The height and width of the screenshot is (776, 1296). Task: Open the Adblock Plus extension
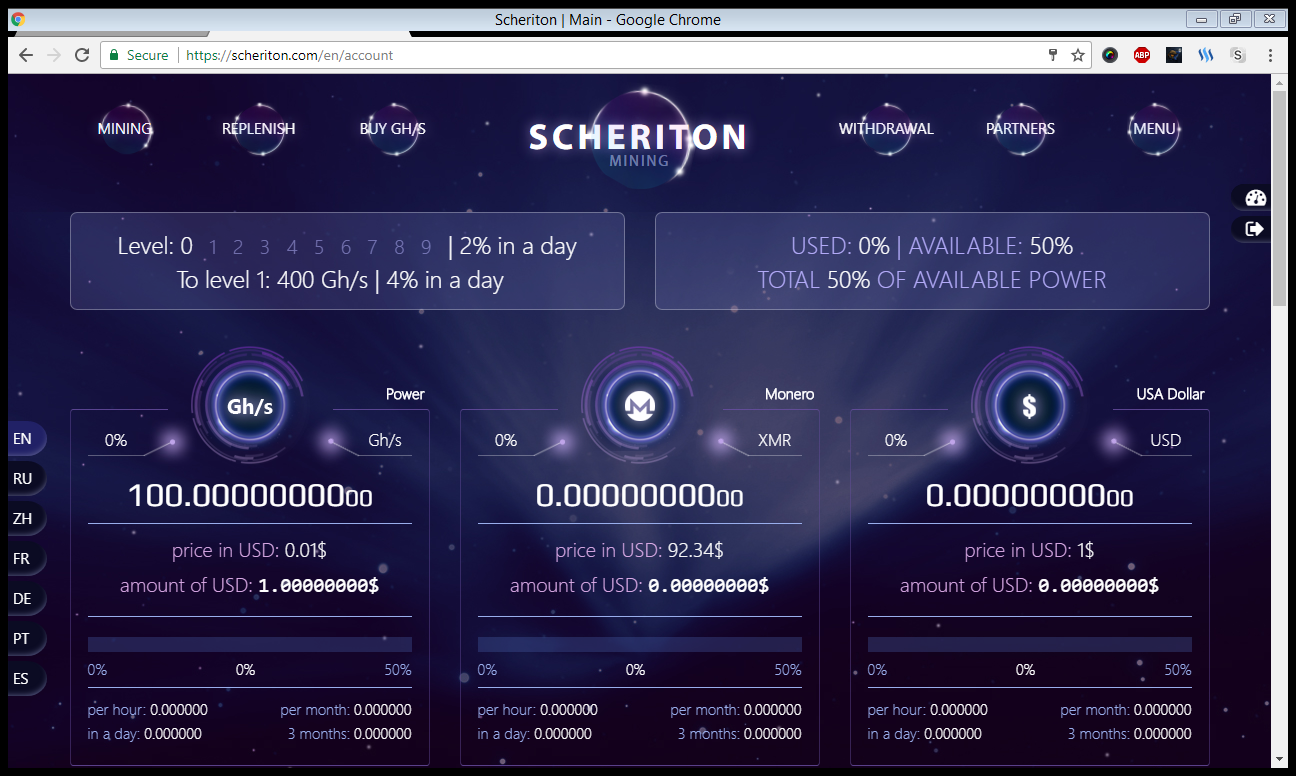[x=1142, y=55]
